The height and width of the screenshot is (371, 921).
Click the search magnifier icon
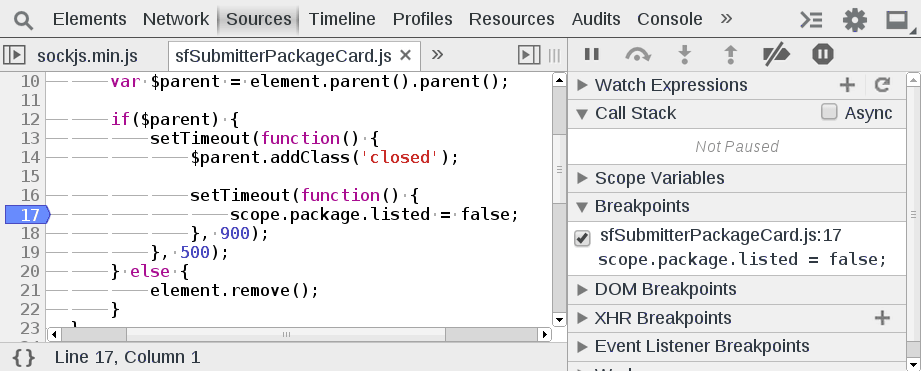pos(23,21)
